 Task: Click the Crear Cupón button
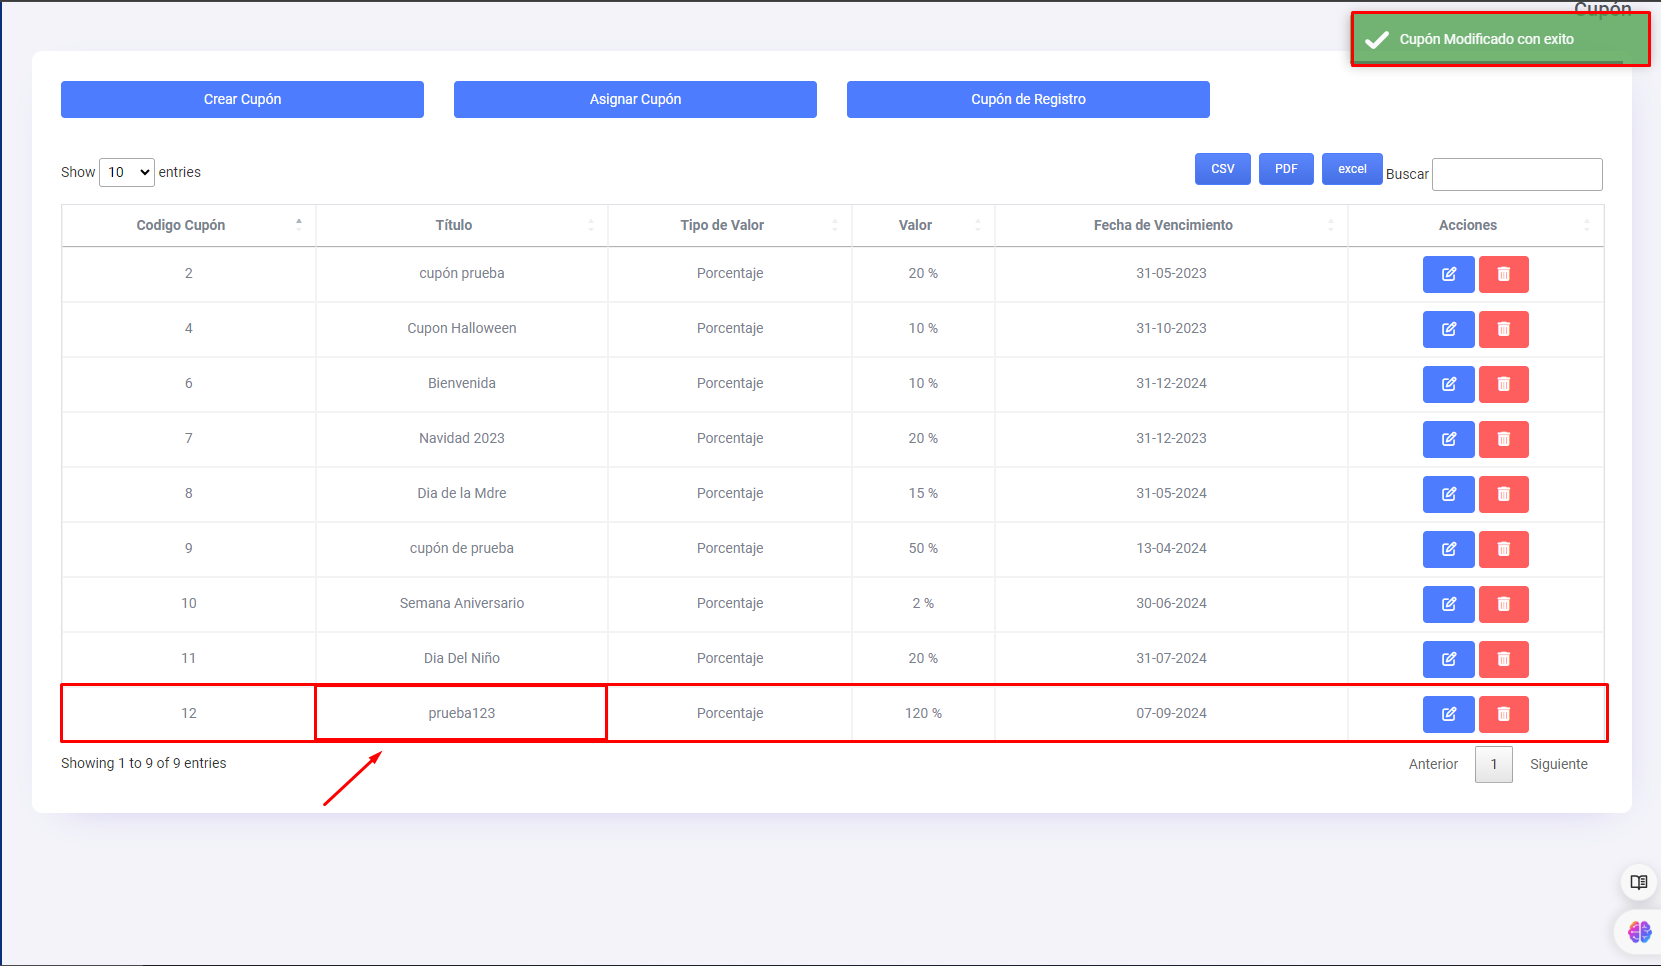tap(242, 99)
